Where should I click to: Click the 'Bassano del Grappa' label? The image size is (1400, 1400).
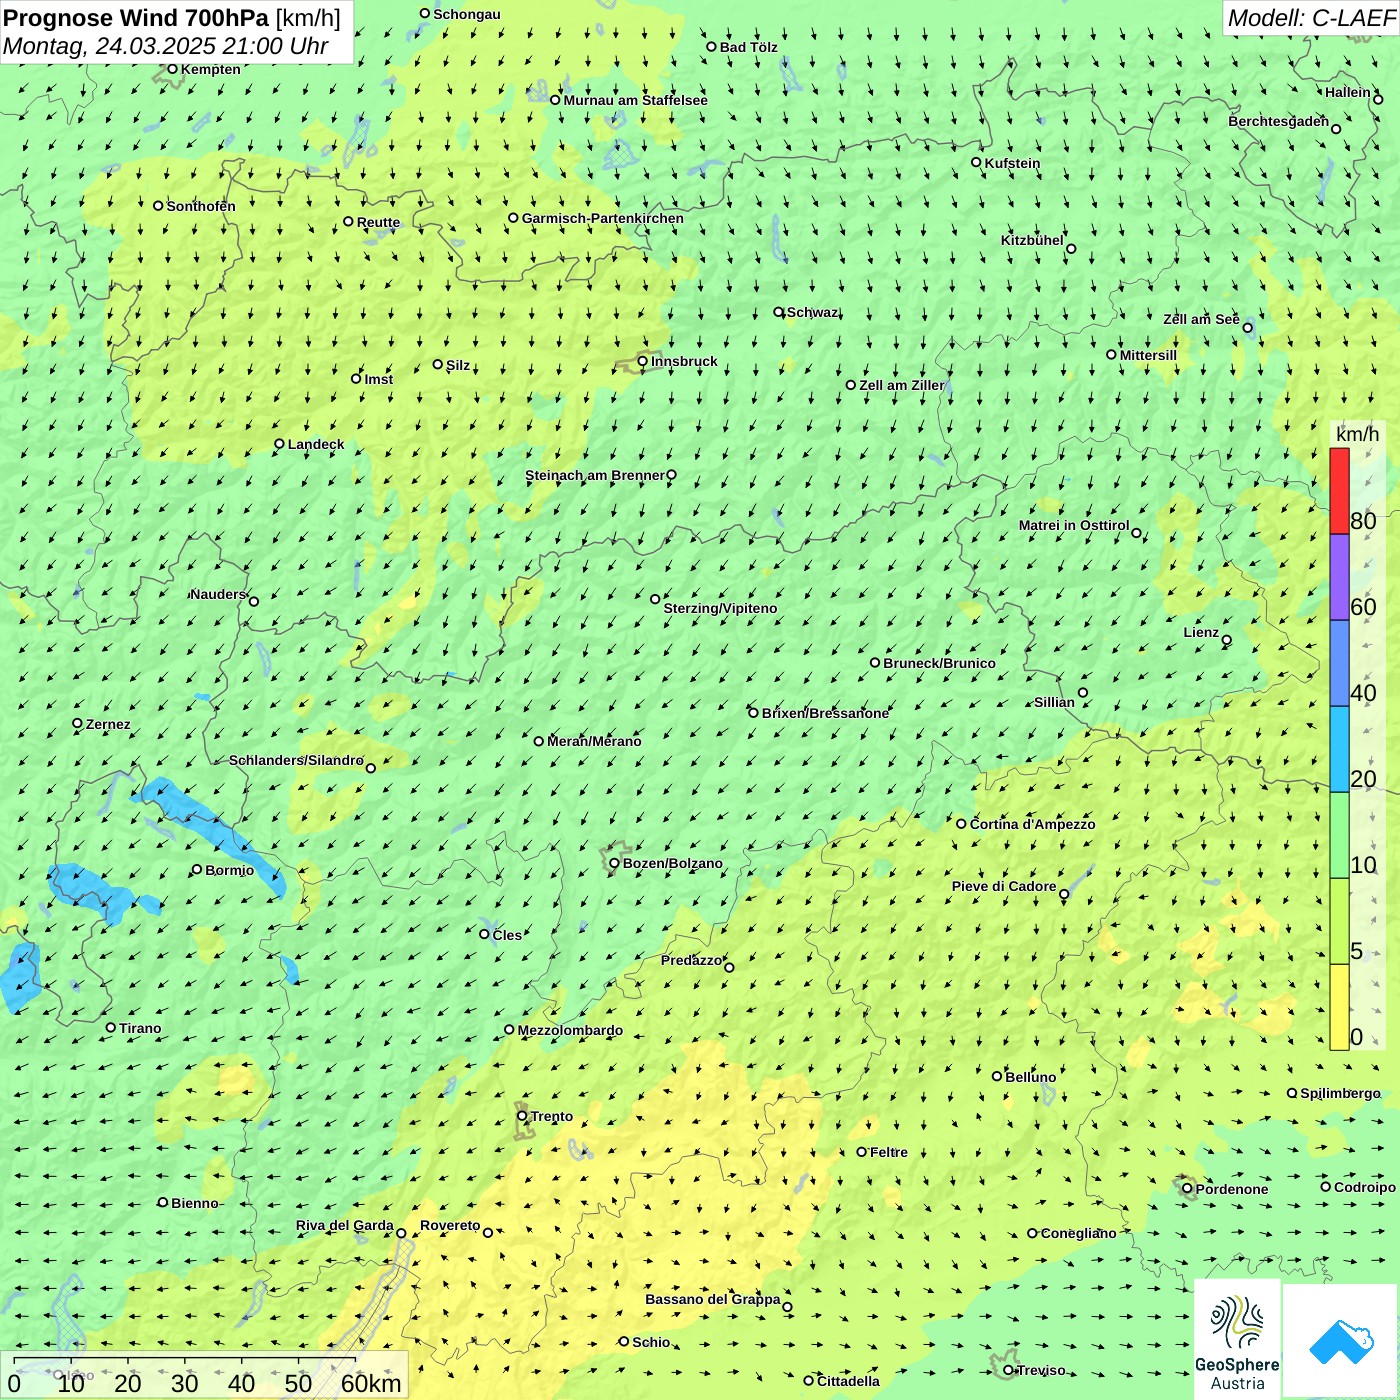pos(713,1299)
